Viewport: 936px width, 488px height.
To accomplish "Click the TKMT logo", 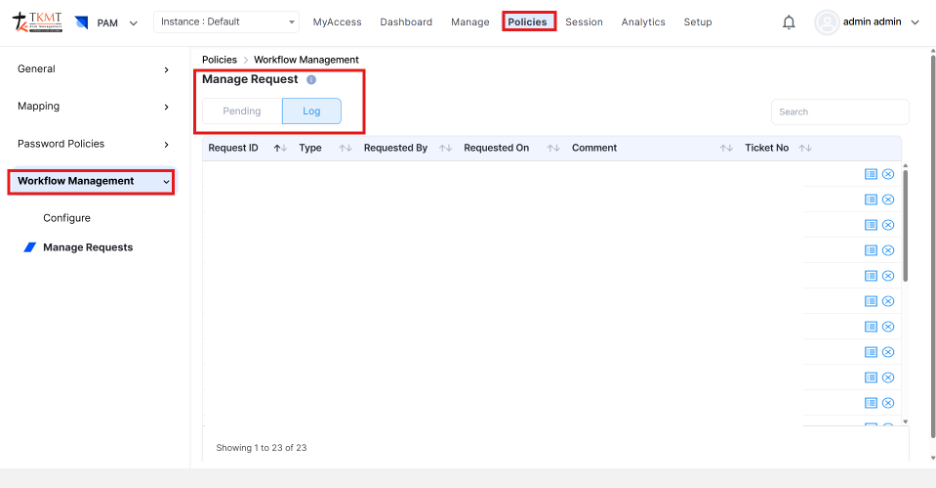I will (37, 22).
